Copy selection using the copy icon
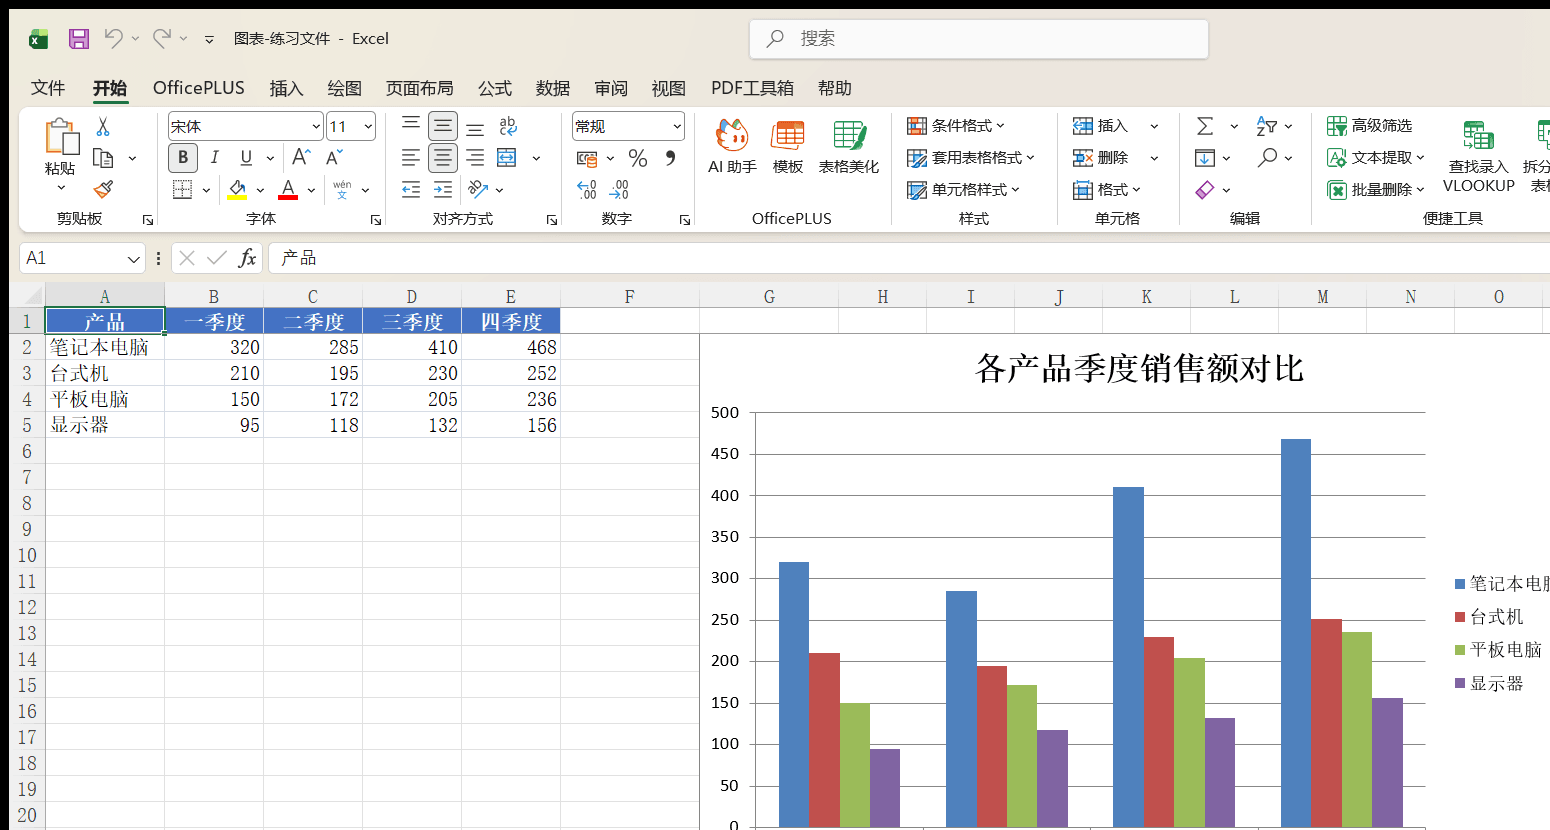This screenshot has height=830, width=1550. click(102, 158)
